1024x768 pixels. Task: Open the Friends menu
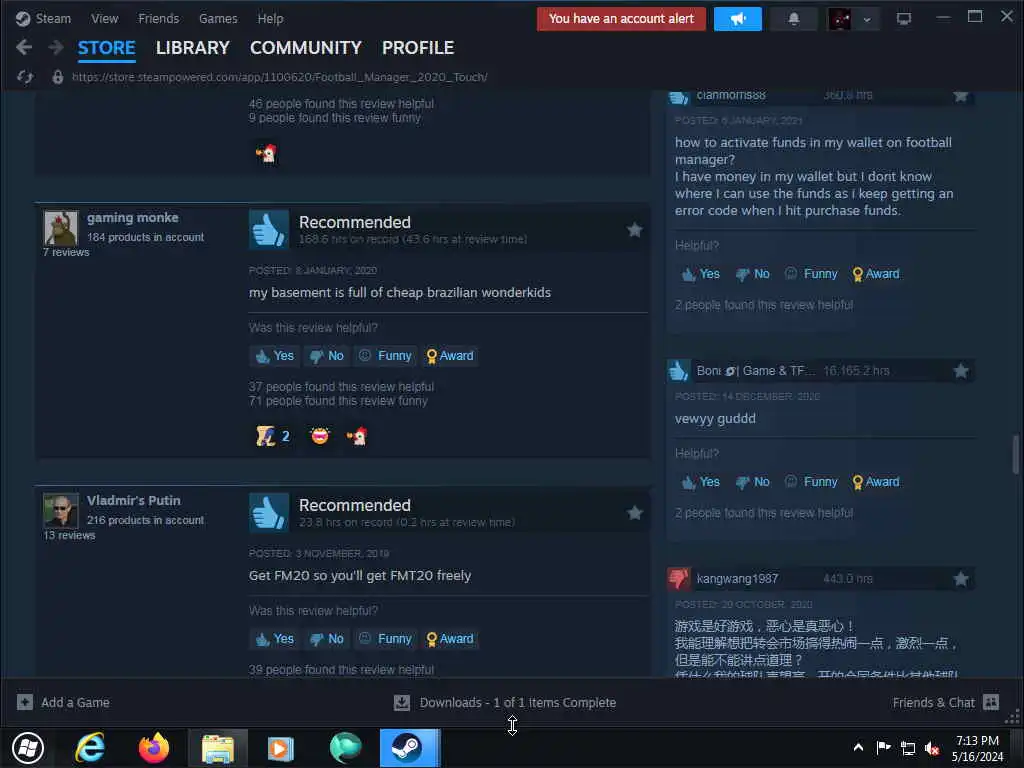[159, 18]
